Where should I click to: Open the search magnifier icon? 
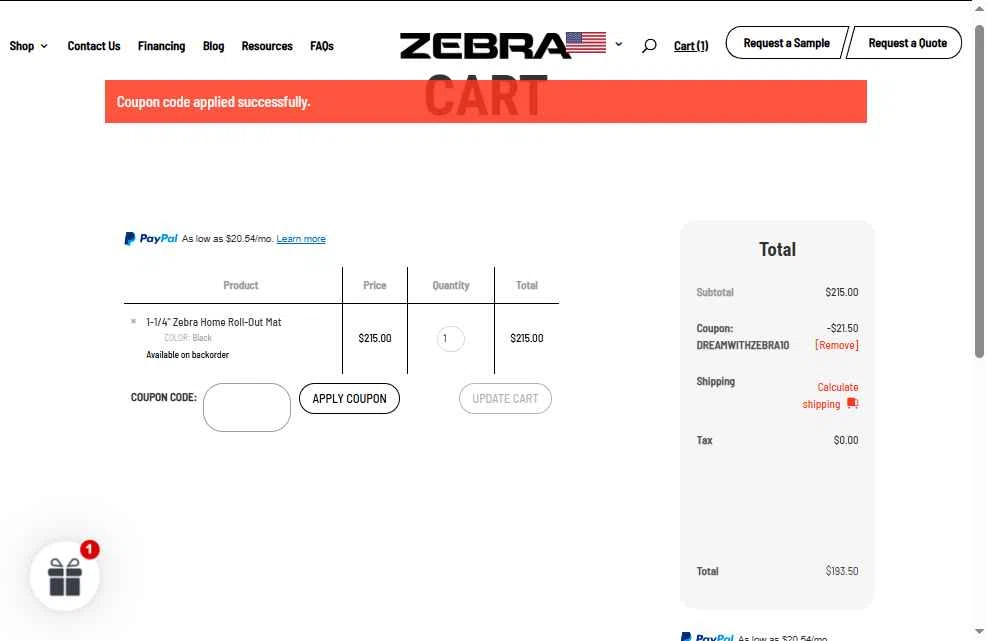[x=649, y=46]
